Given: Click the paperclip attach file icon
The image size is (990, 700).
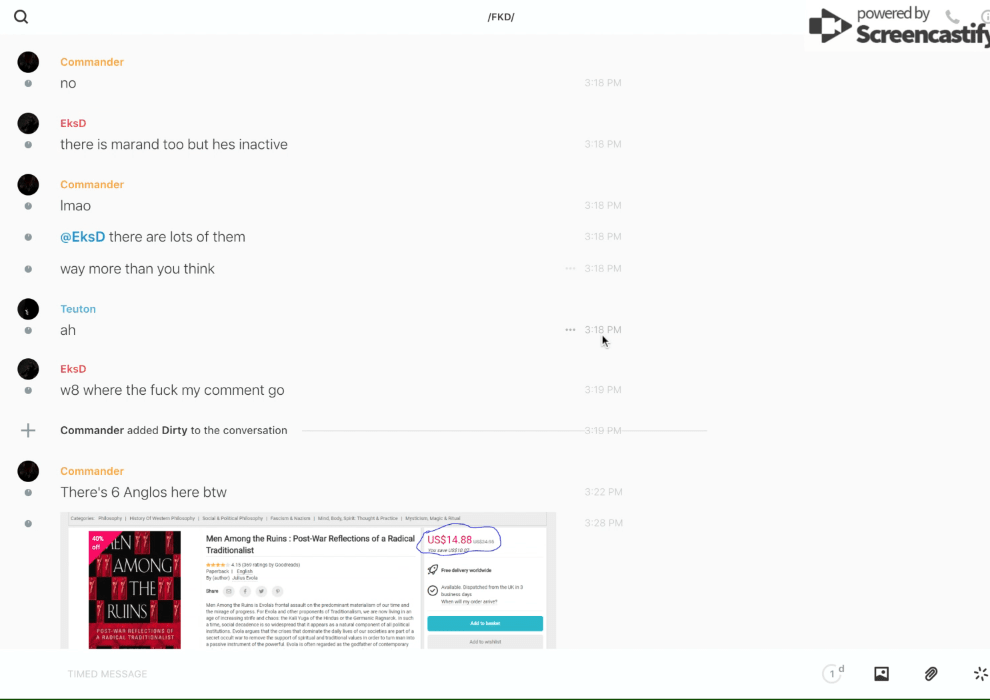Looking at the screenshot, I should click(931, 674).
